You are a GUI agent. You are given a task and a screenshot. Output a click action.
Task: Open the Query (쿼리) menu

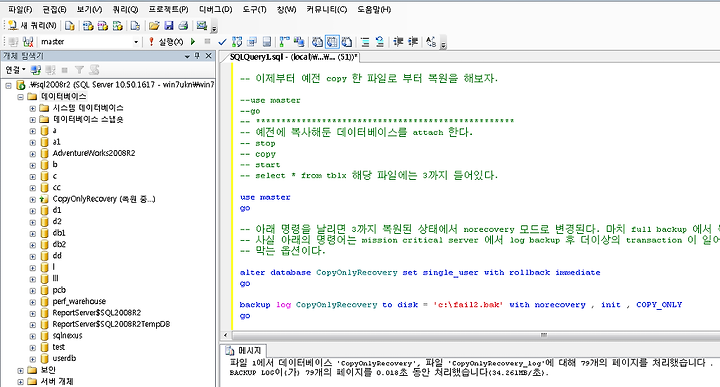coord(125,9)
